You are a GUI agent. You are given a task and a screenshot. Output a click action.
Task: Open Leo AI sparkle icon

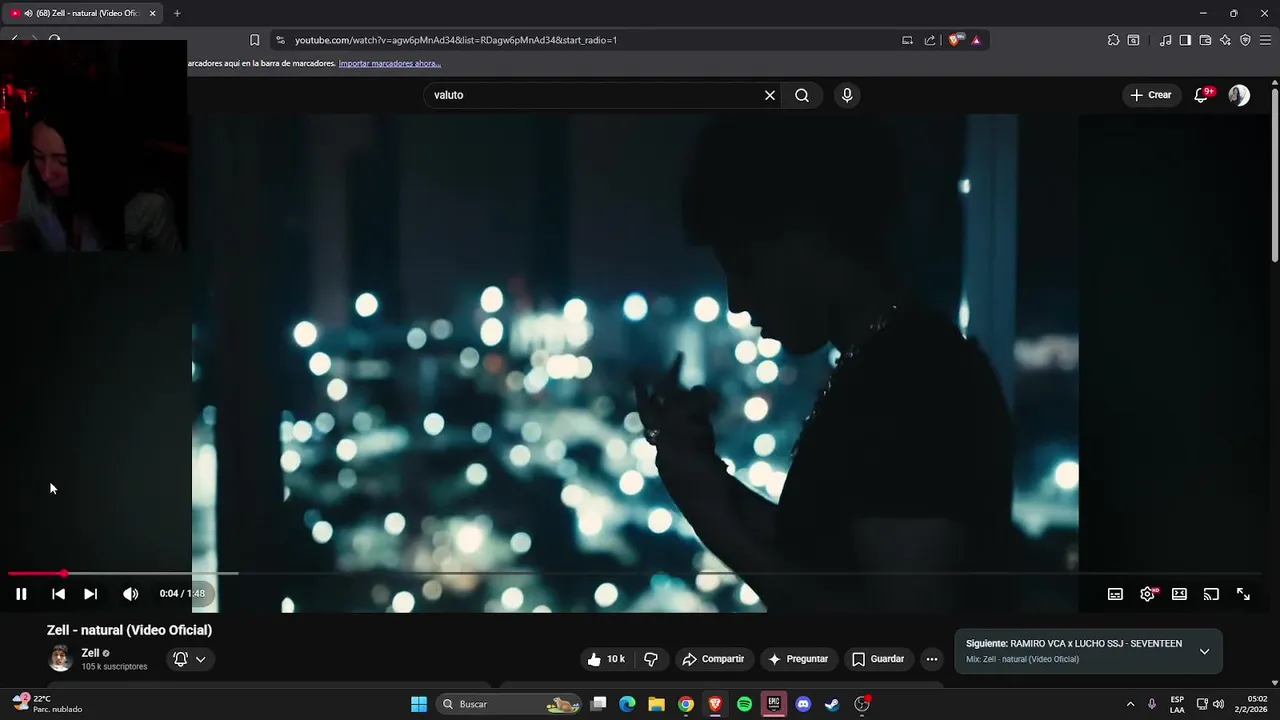tap(1225, 40)
